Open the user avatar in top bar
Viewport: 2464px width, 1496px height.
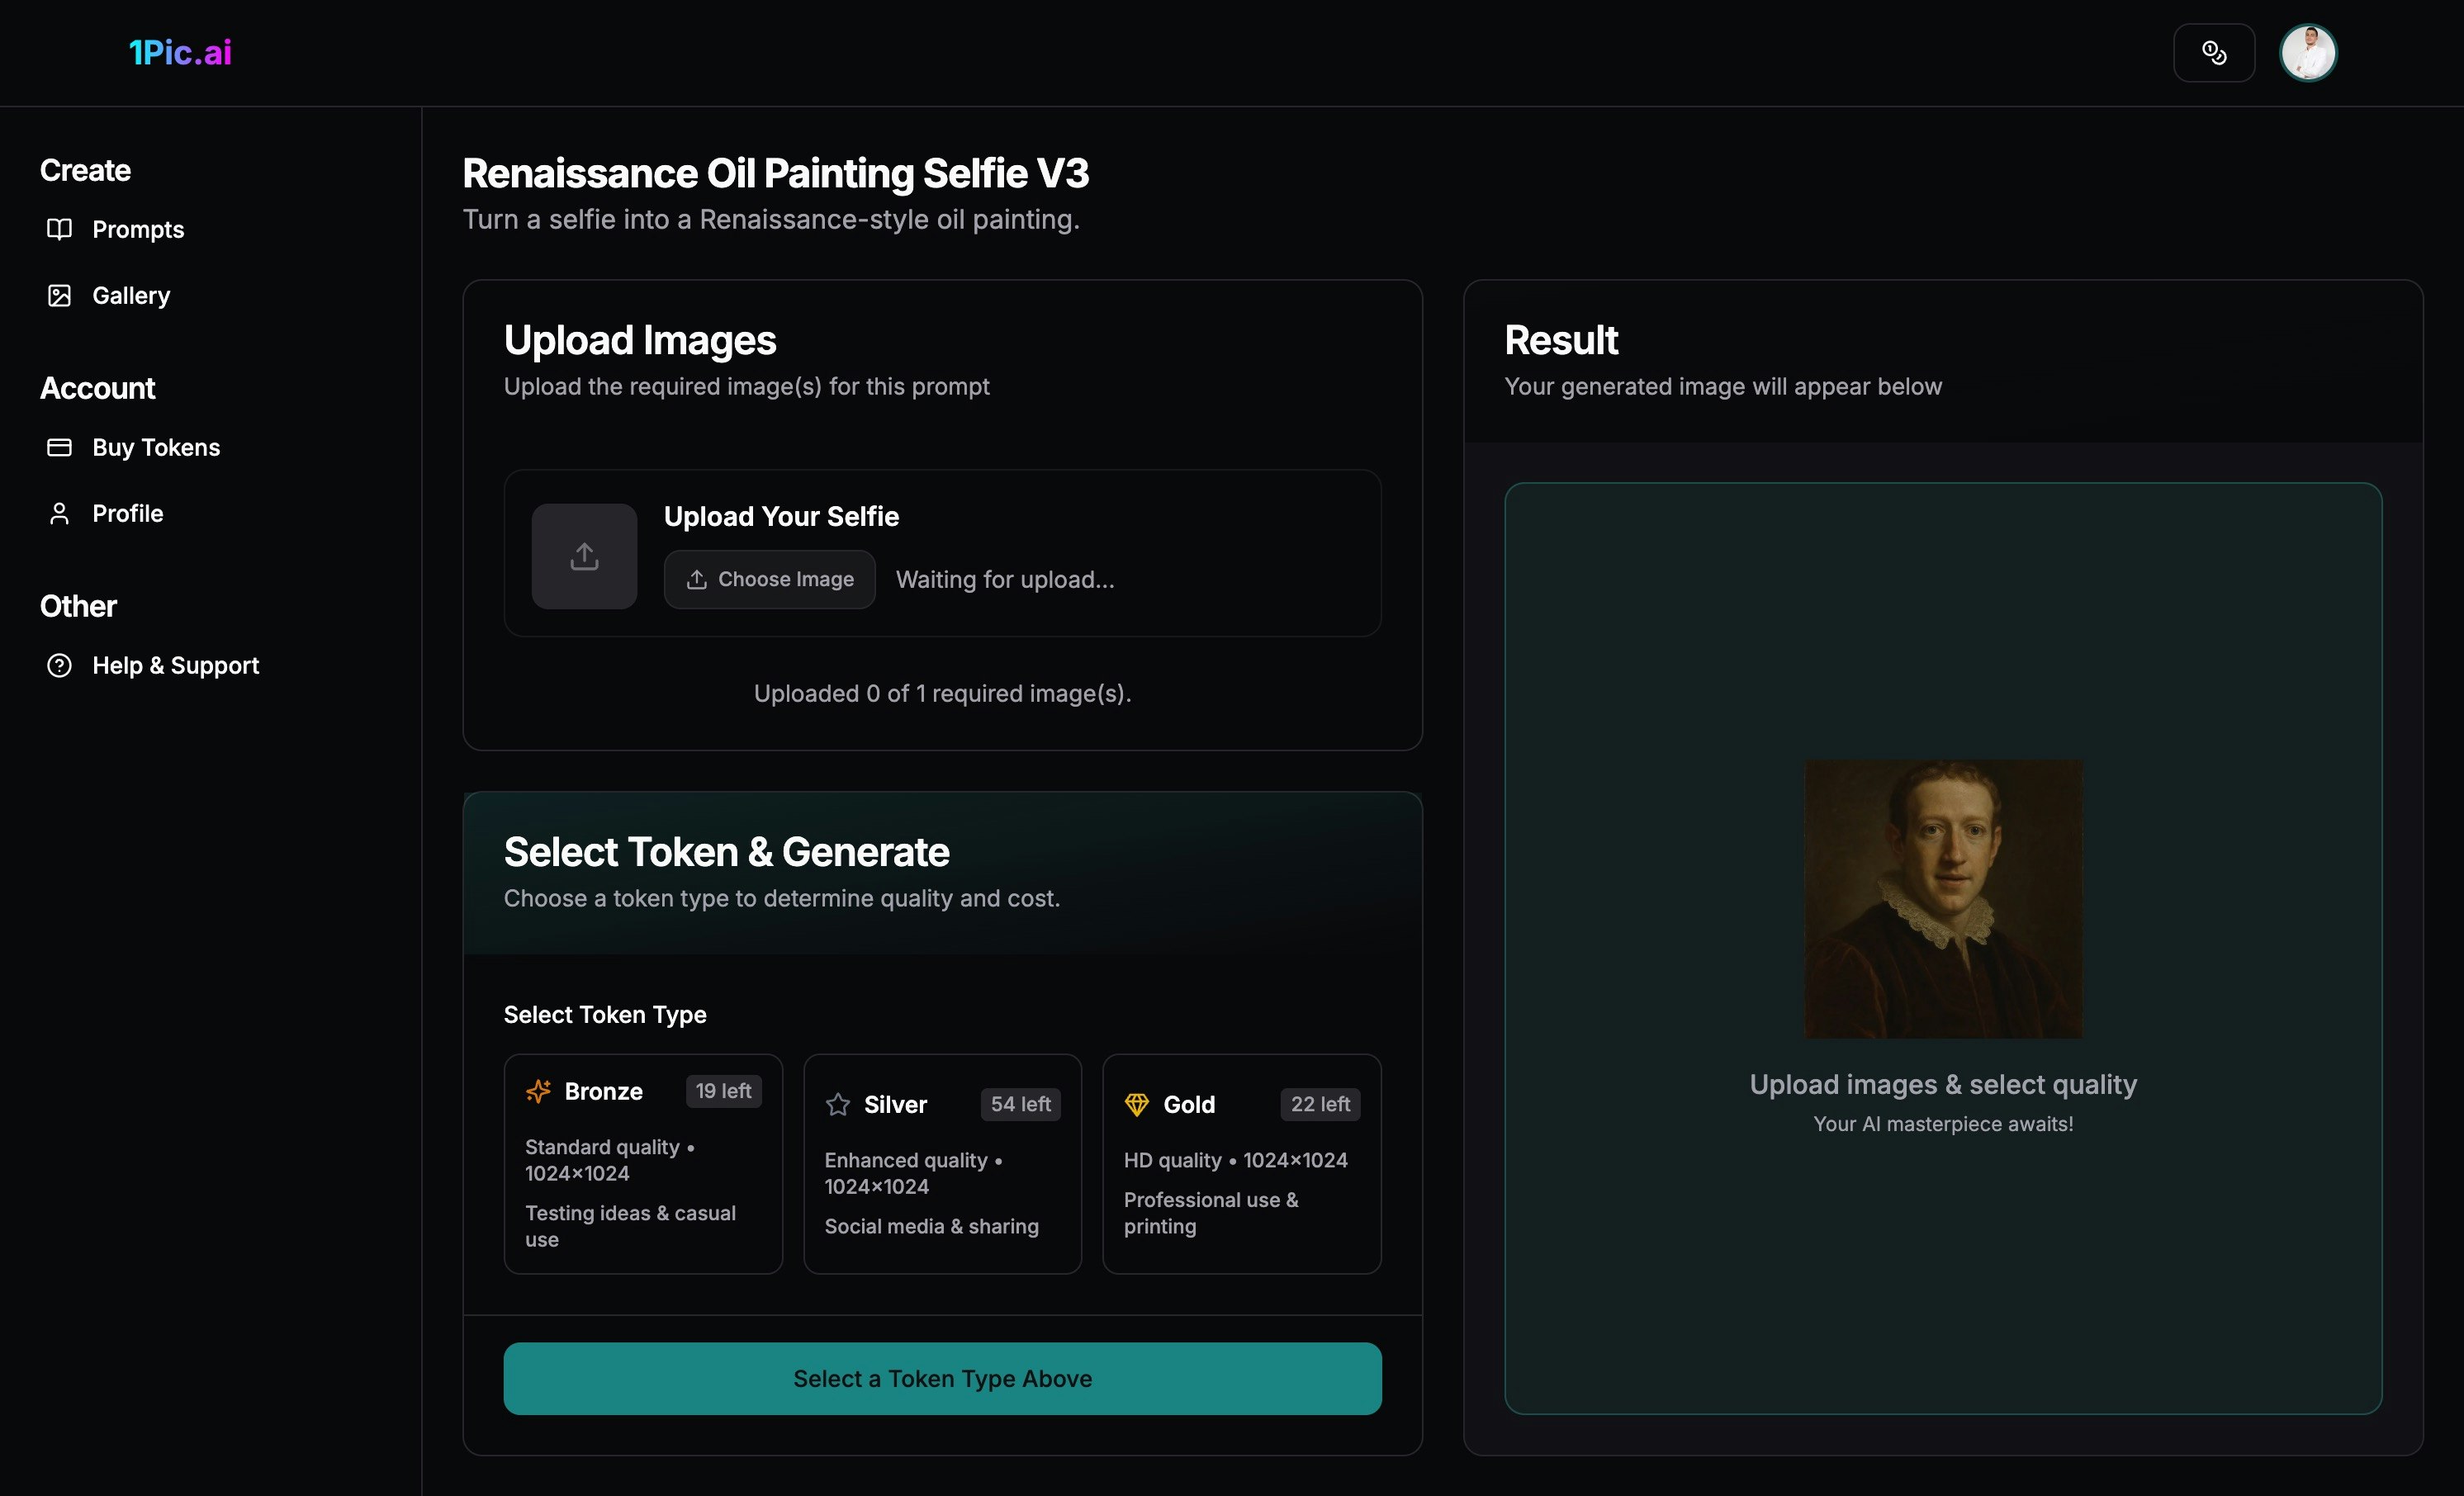(x=2307, y=53)
